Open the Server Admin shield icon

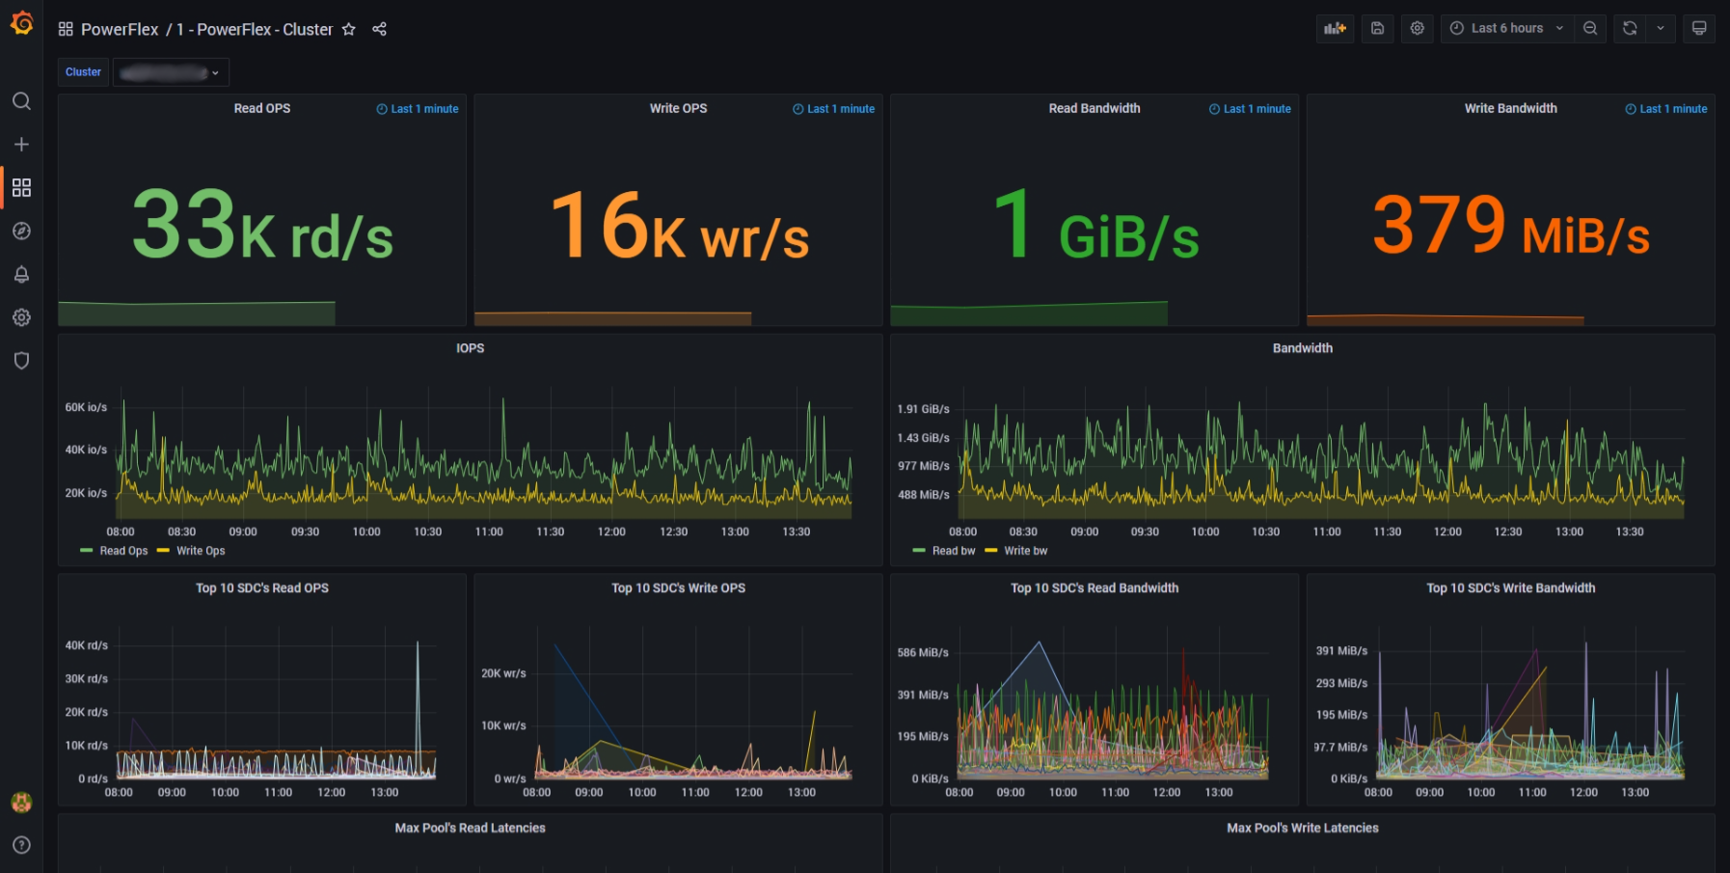click(x=21, y=360)
